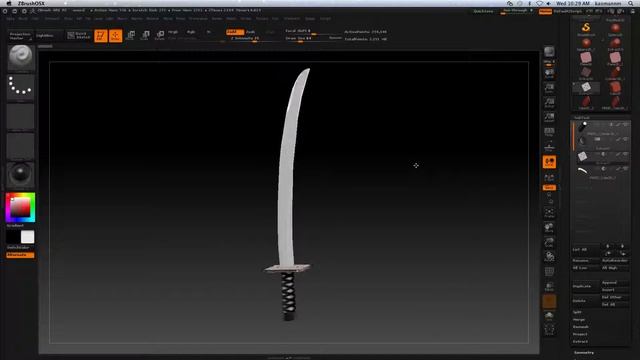Viewport: 640px width, 360px height.
Task: Expand the Merge section
Action: 579,320
